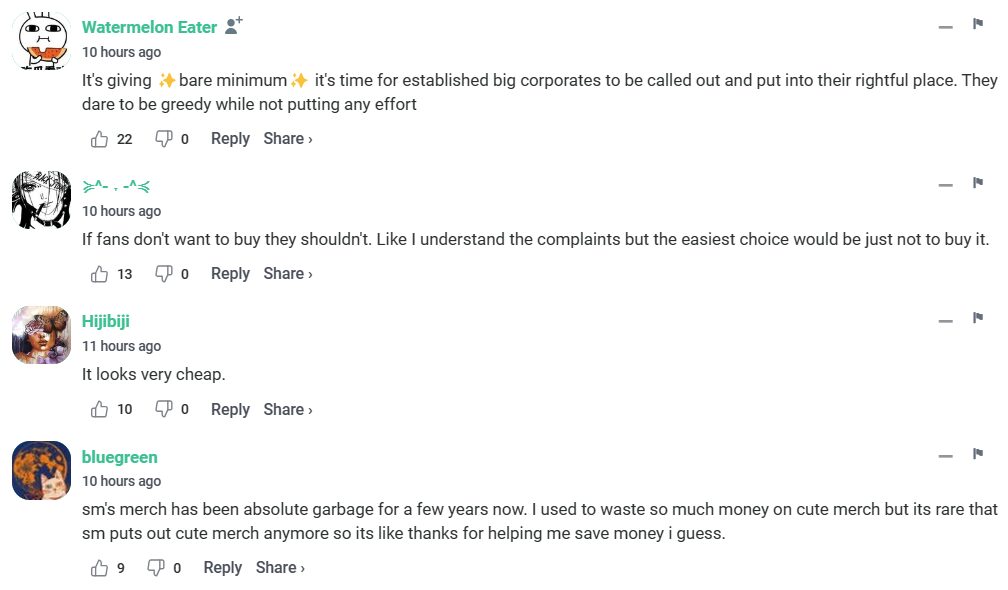Collapse Hijibiji's comment
This screenshot has height=590, width=1008.
click(x=946, y=321)
